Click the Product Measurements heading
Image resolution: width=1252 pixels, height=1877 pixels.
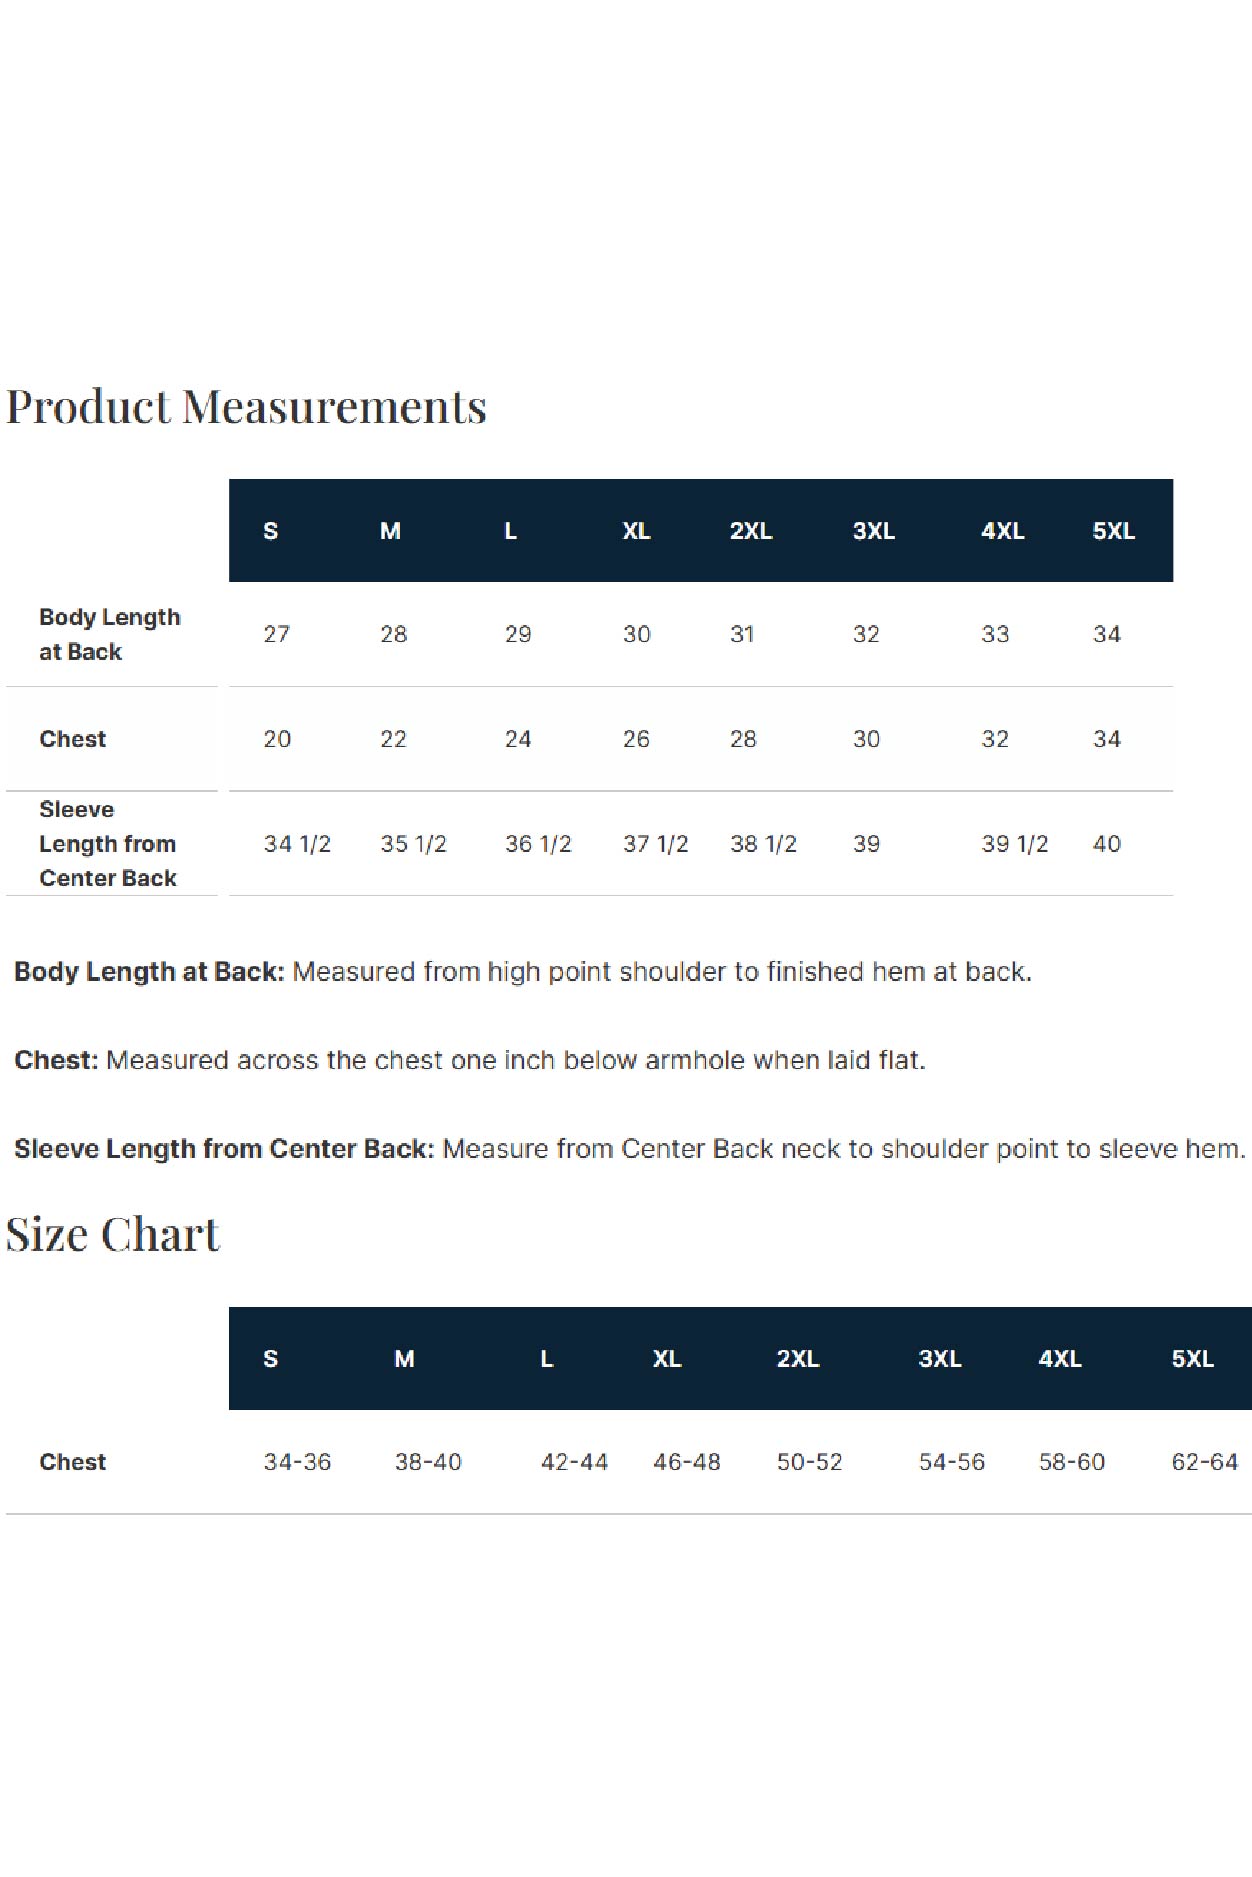coord(246,407)
